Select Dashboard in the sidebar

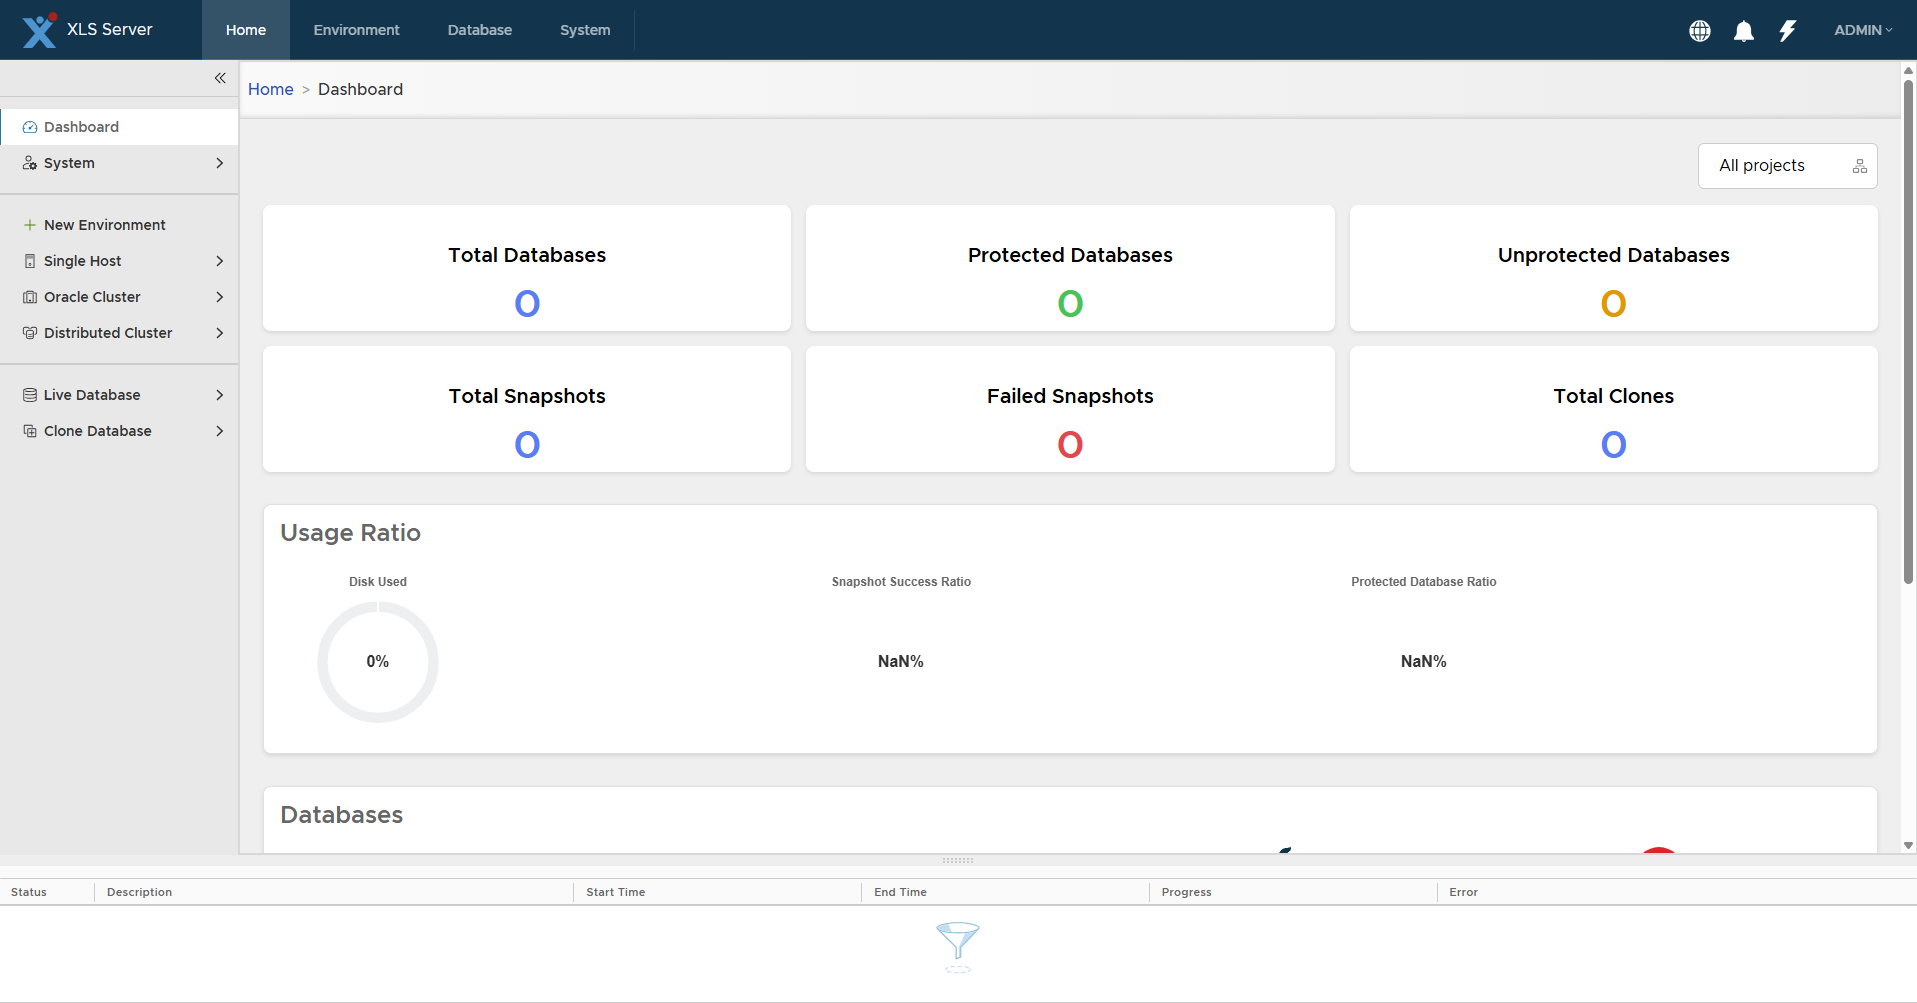coord(81,127)
